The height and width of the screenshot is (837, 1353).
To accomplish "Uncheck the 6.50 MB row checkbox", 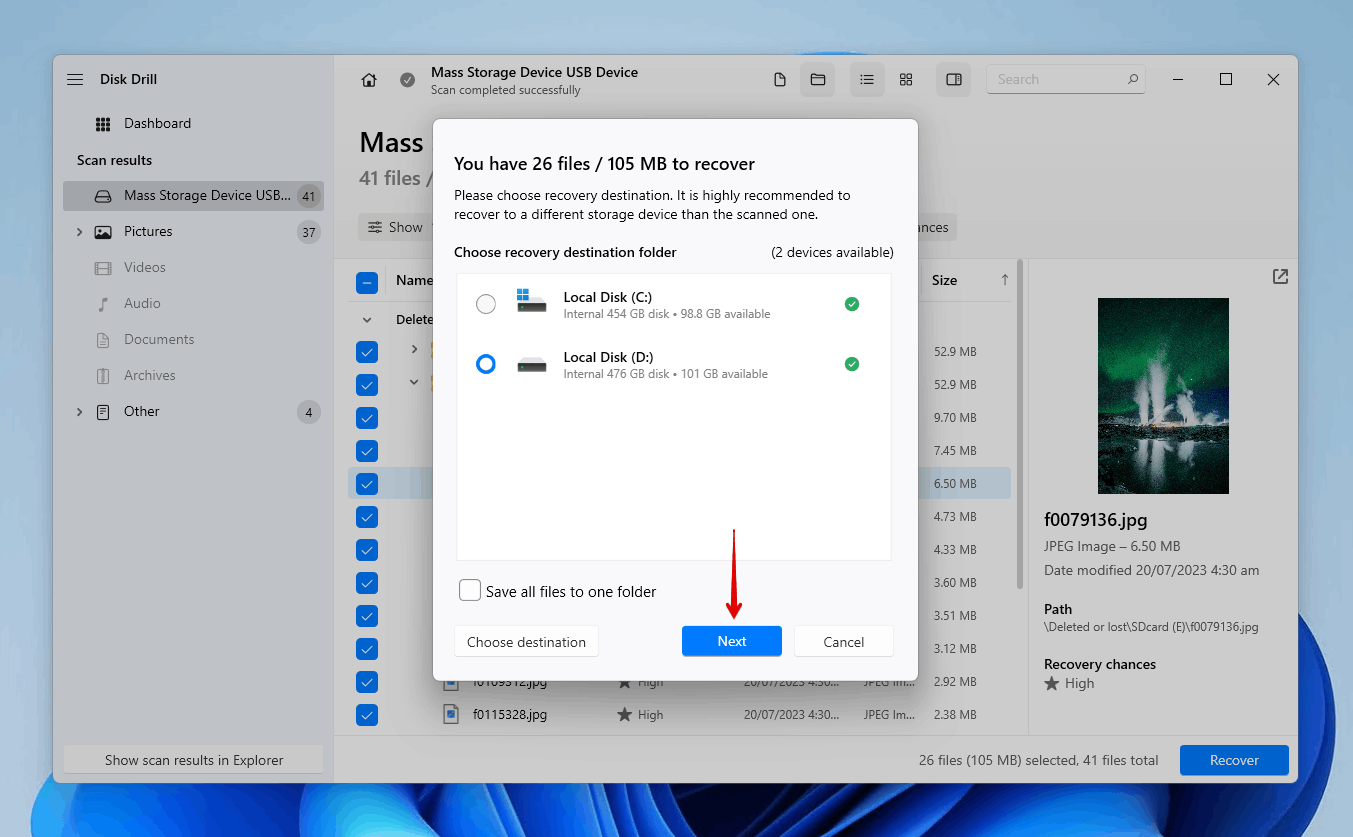I will pos(367,484).
